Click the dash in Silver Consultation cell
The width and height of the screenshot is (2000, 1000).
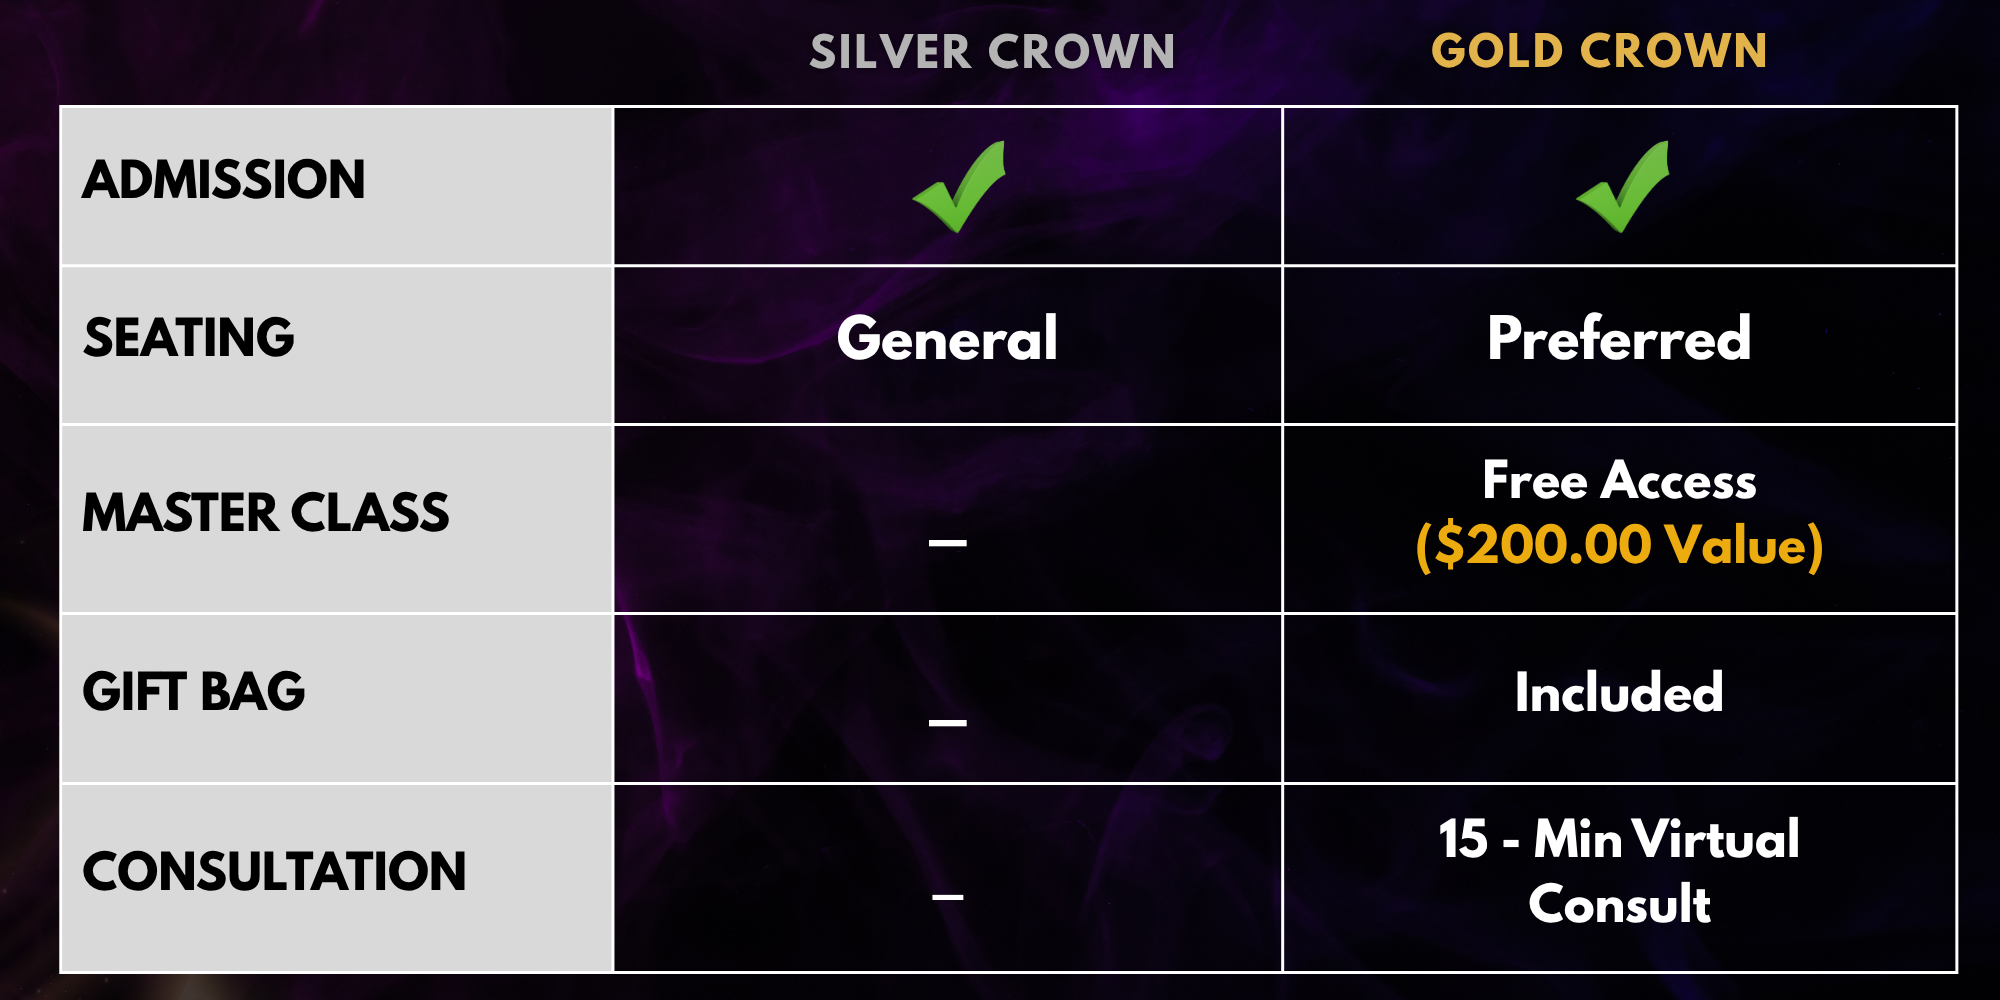click(948, 896)
